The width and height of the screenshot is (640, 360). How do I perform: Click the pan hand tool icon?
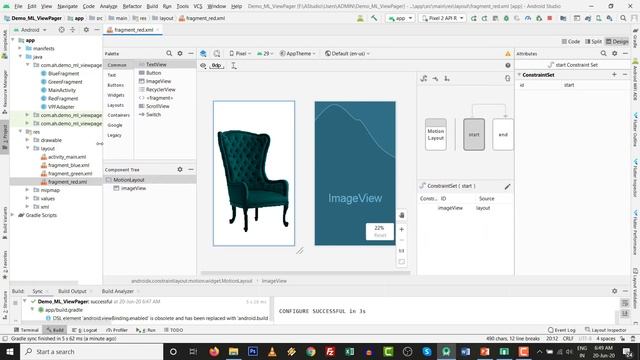402,215
